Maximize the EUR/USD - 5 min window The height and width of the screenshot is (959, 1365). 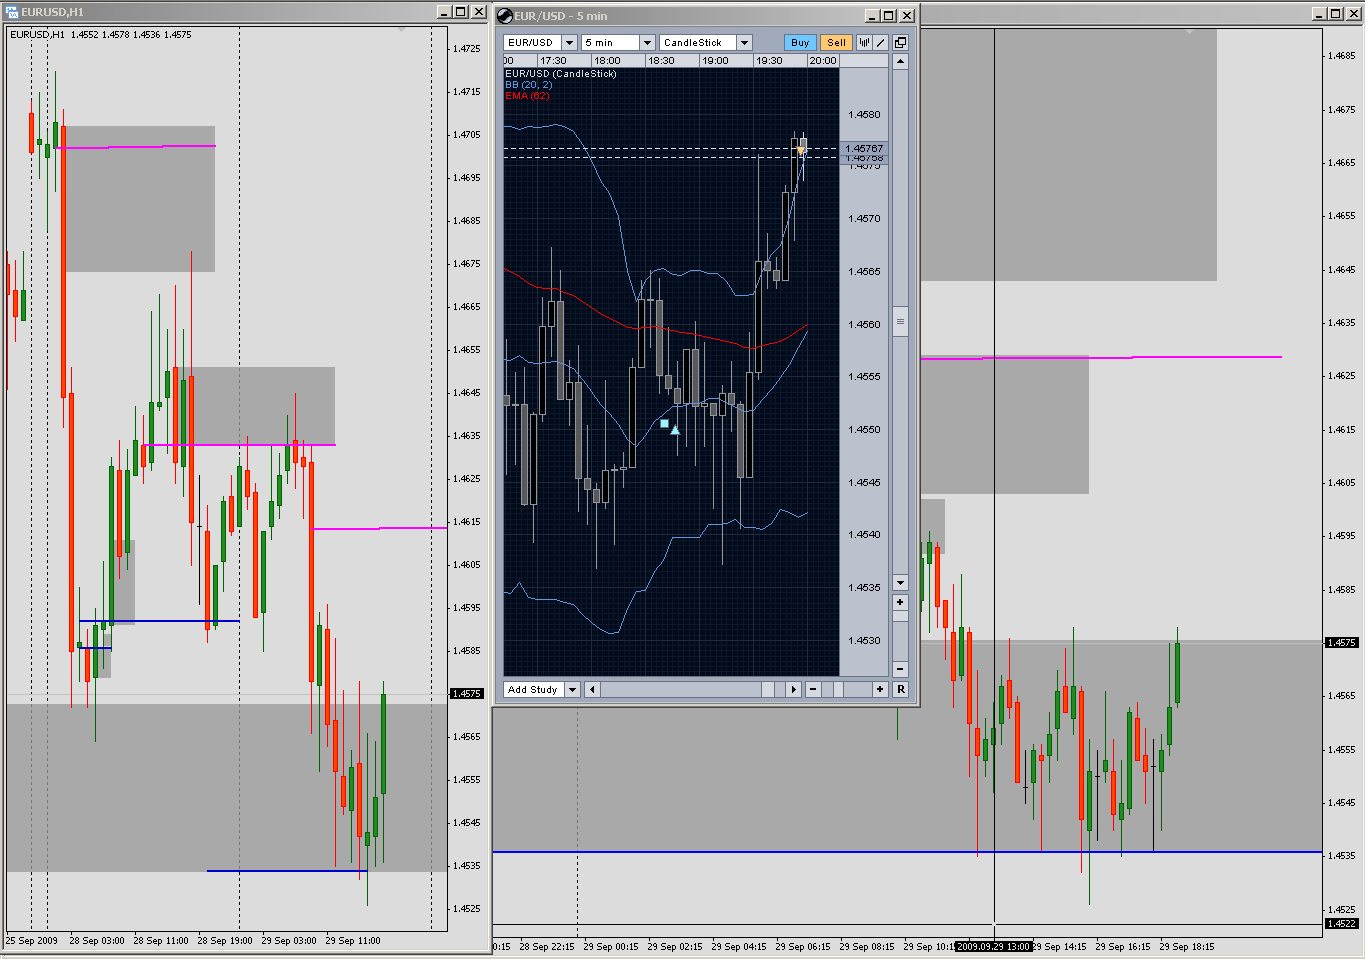(x=889, y=16)
